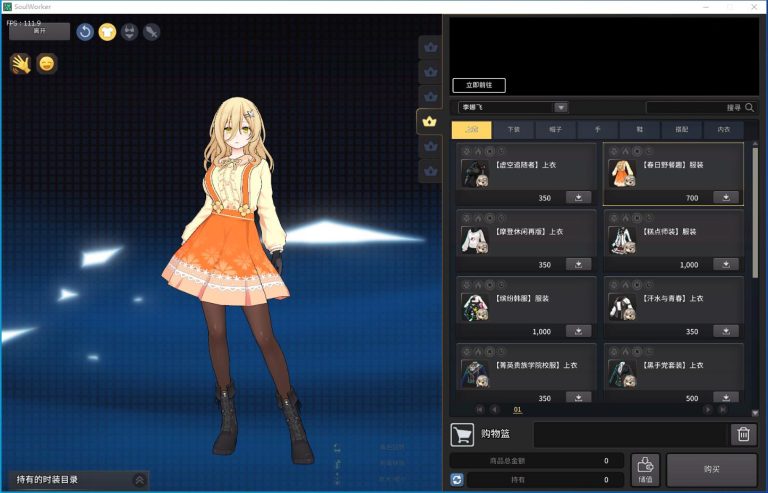
Task: Switch to the 帽子 tab
Action: tap(555, 130)
